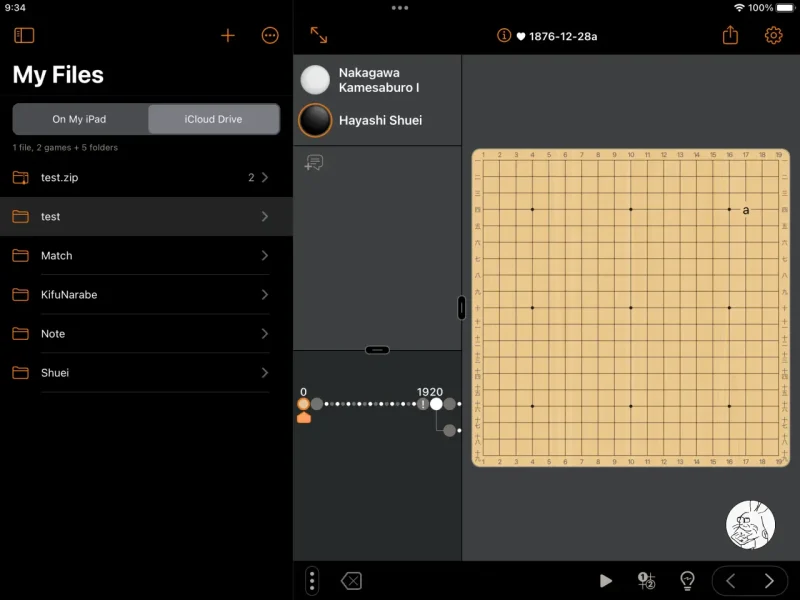Expand Shuei folder chevron
The image size is (800, 600).
[x=265, y=372]
